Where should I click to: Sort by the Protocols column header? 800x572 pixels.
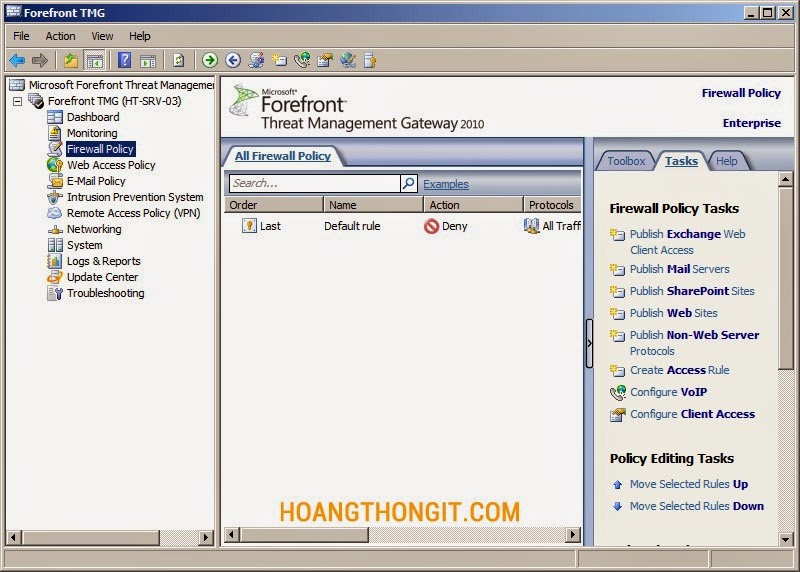pyautogui.click(x=552, y=205)
